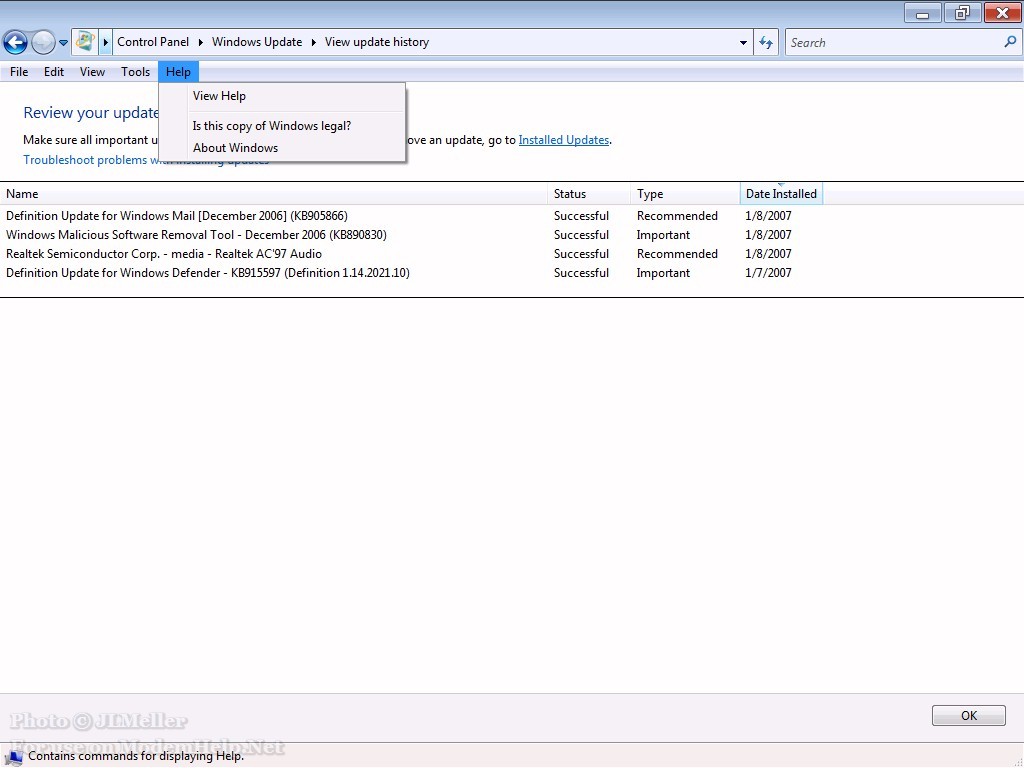Image resolution: width=1024 pixels, height=768 pixels.
Task: Choose About Windows in the Help menu
Action: tap(235, 148)
